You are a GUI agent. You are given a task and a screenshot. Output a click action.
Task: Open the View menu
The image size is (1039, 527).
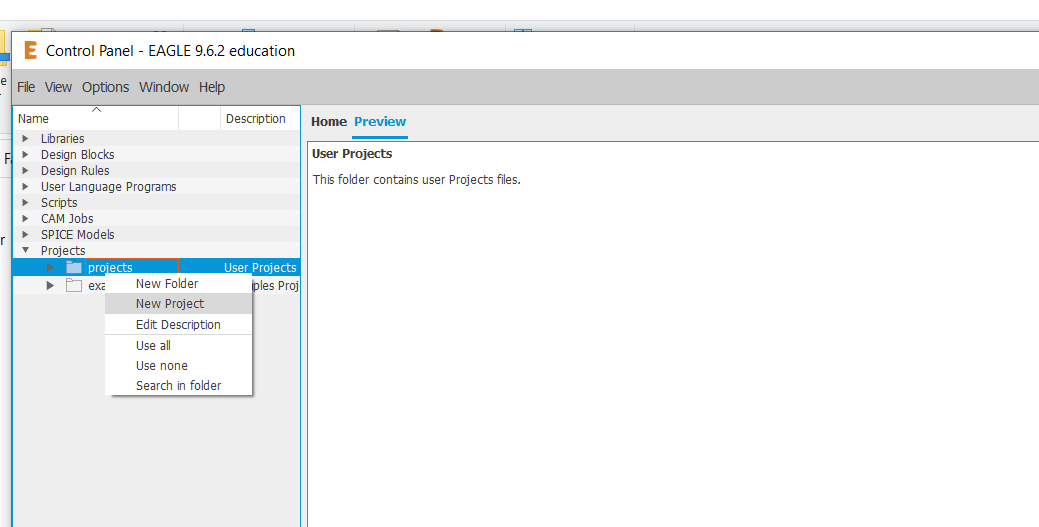(58, 87)
